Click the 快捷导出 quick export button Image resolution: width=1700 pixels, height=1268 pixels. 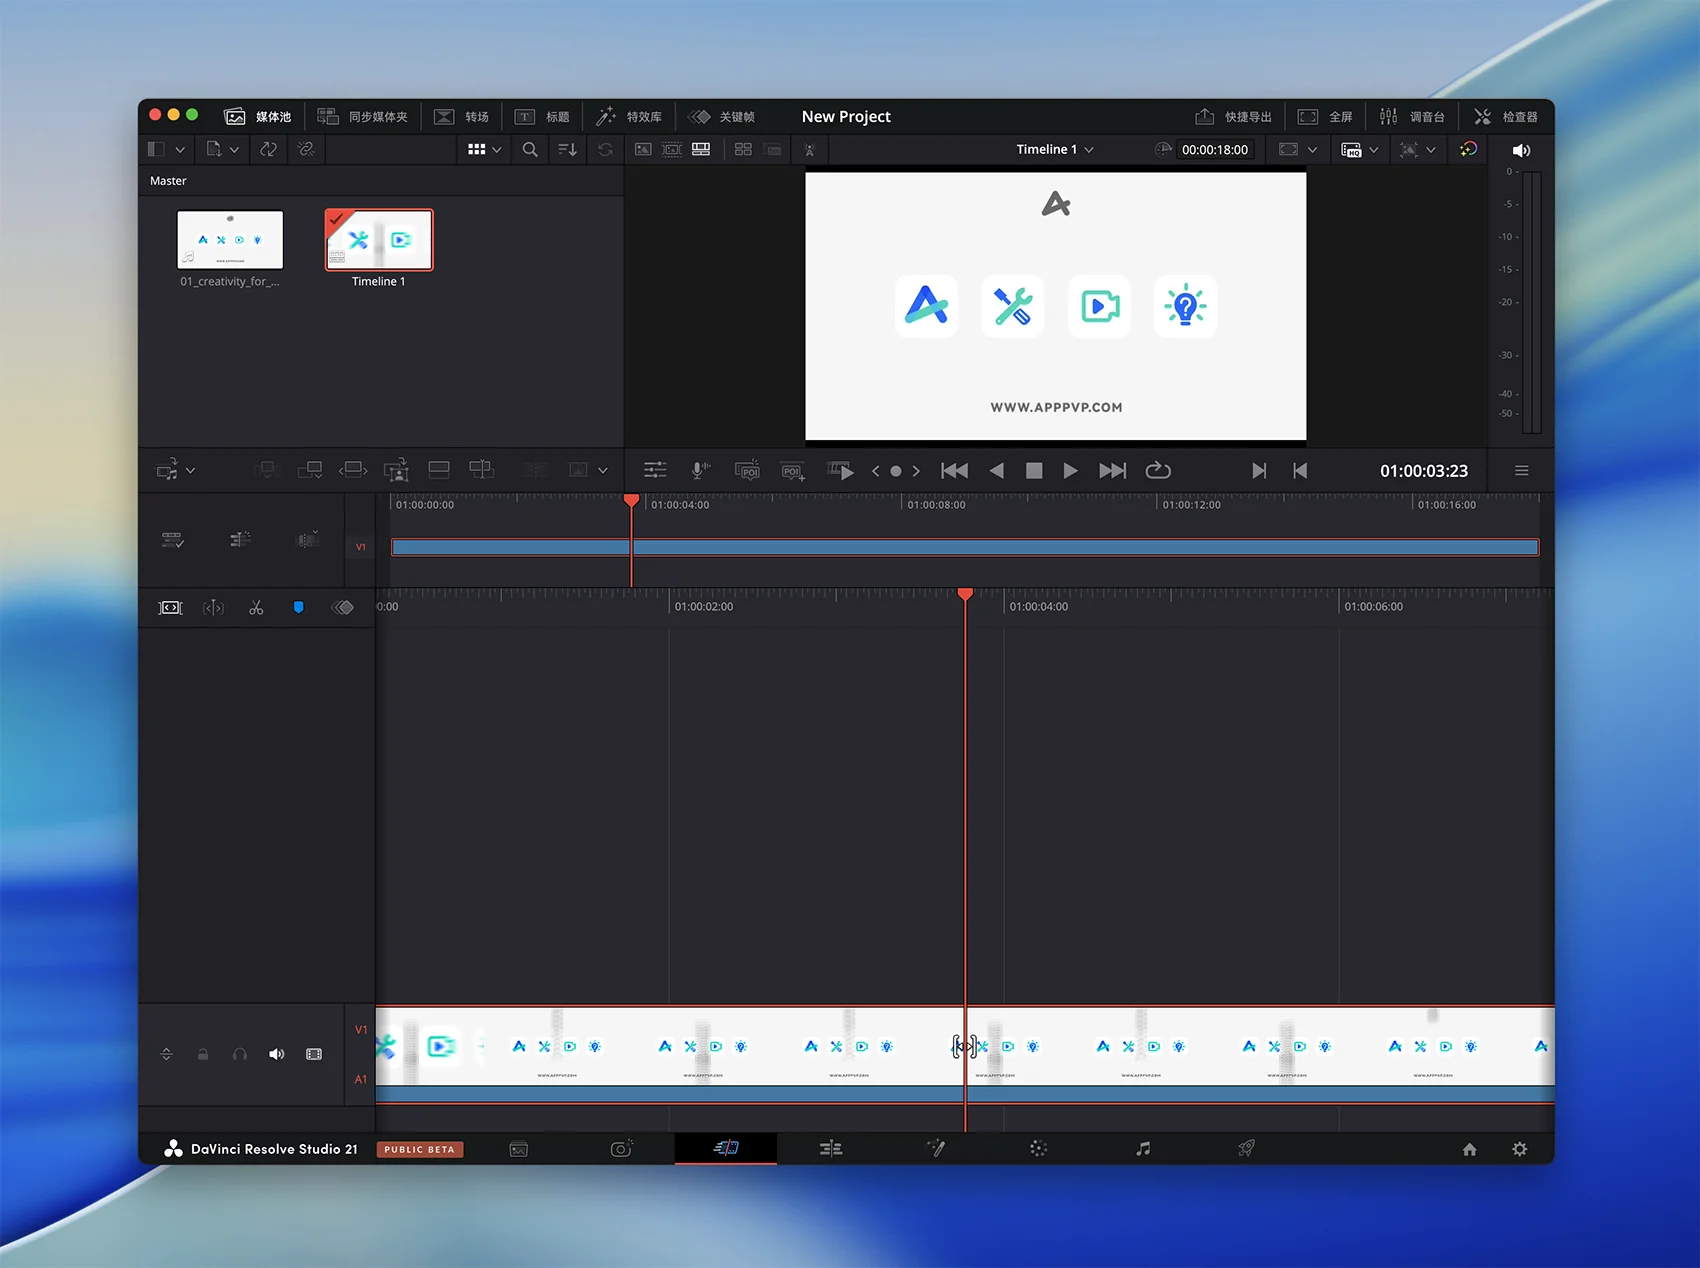pyautogui.click(x=1234, y=117)
